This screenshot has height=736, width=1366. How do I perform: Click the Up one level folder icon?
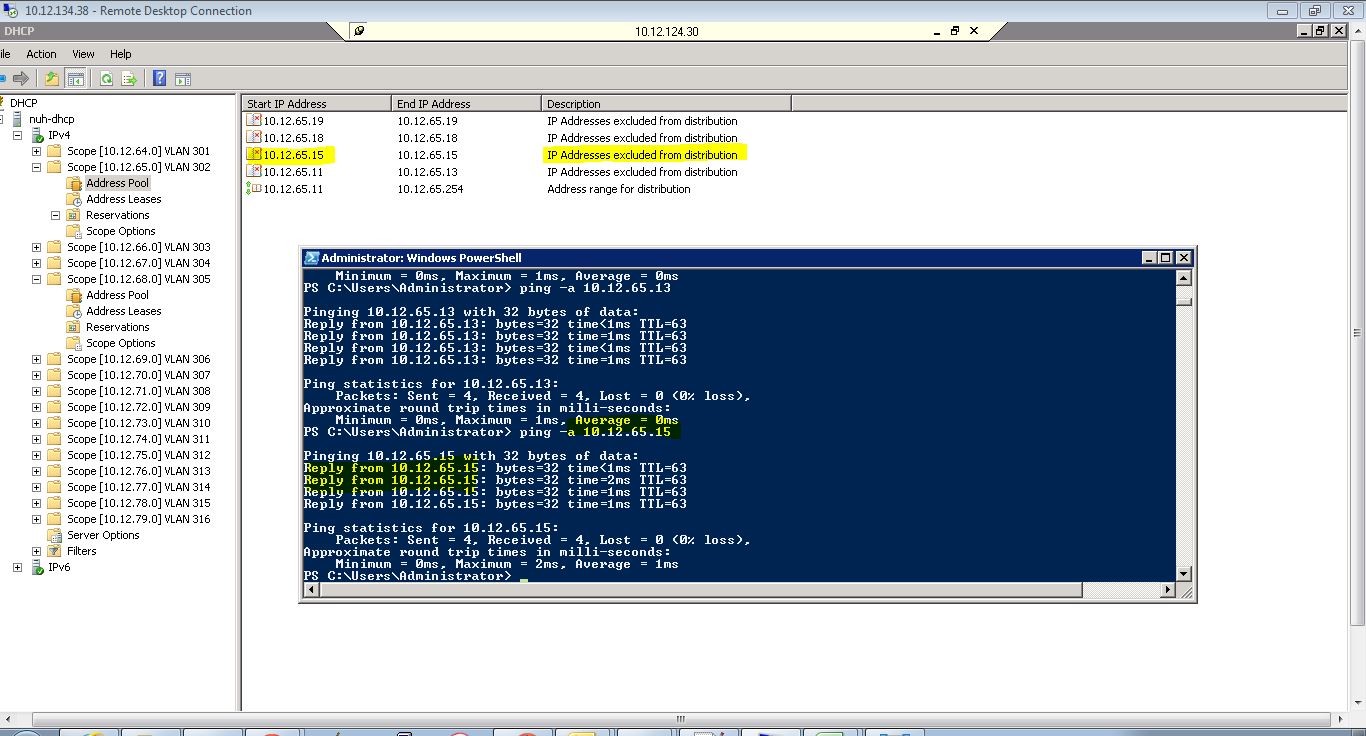(x=52, y=78)
